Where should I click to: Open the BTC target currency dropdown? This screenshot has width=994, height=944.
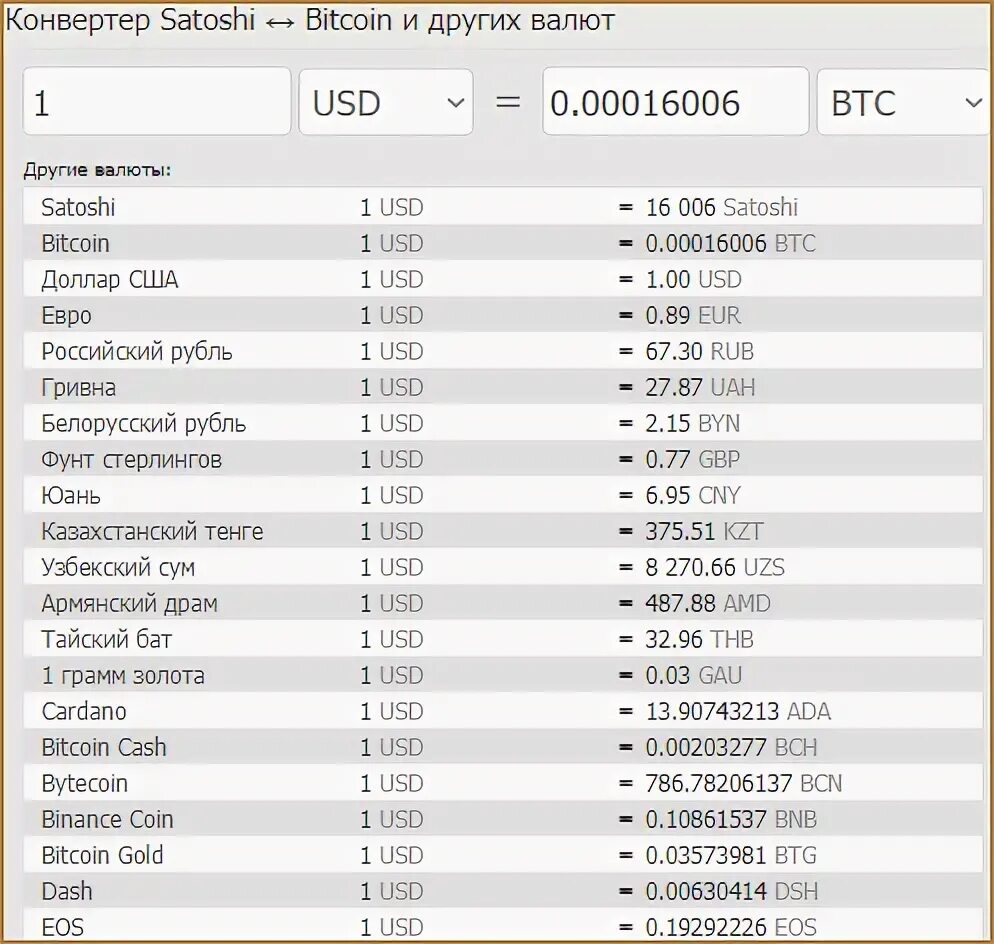[x=905, y=102]
